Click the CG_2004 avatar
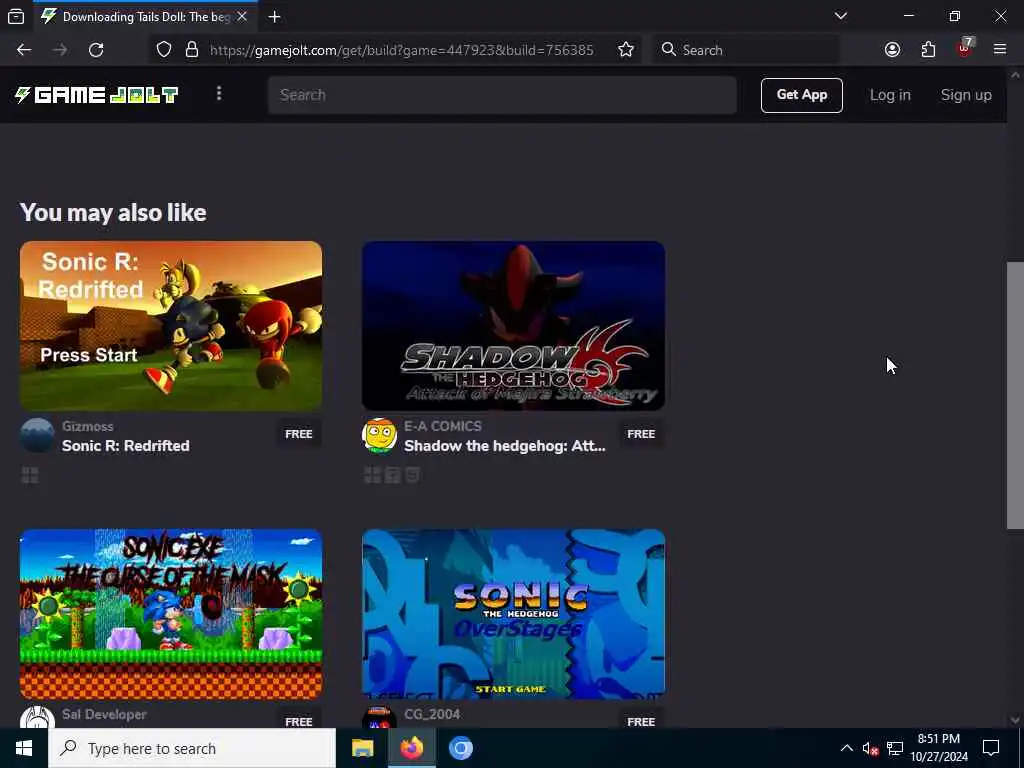Viewport: 1024px width, 768px height. tap(379, 717)
